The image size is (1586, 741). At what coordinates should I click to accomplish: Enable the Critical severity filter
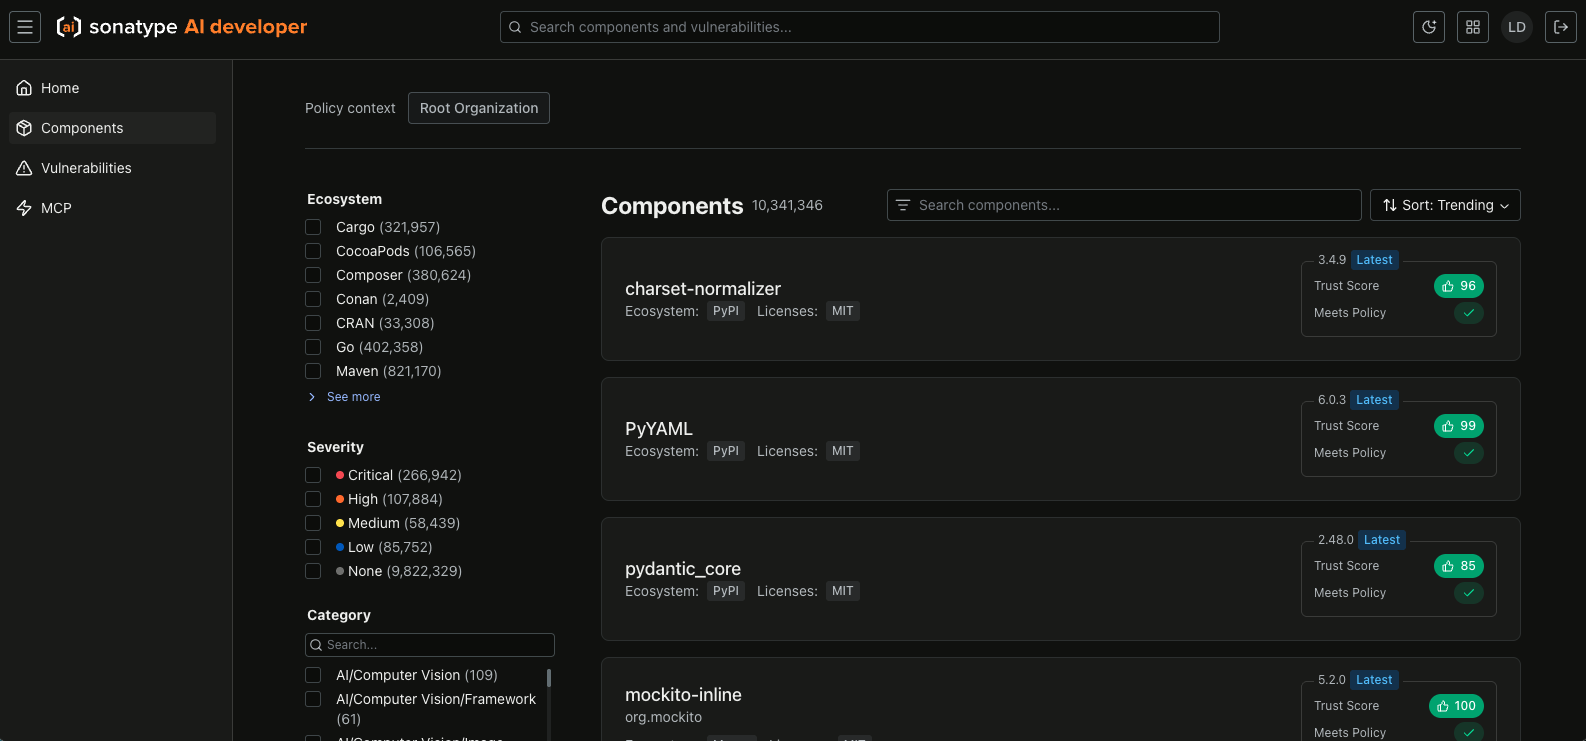[313, 475]
